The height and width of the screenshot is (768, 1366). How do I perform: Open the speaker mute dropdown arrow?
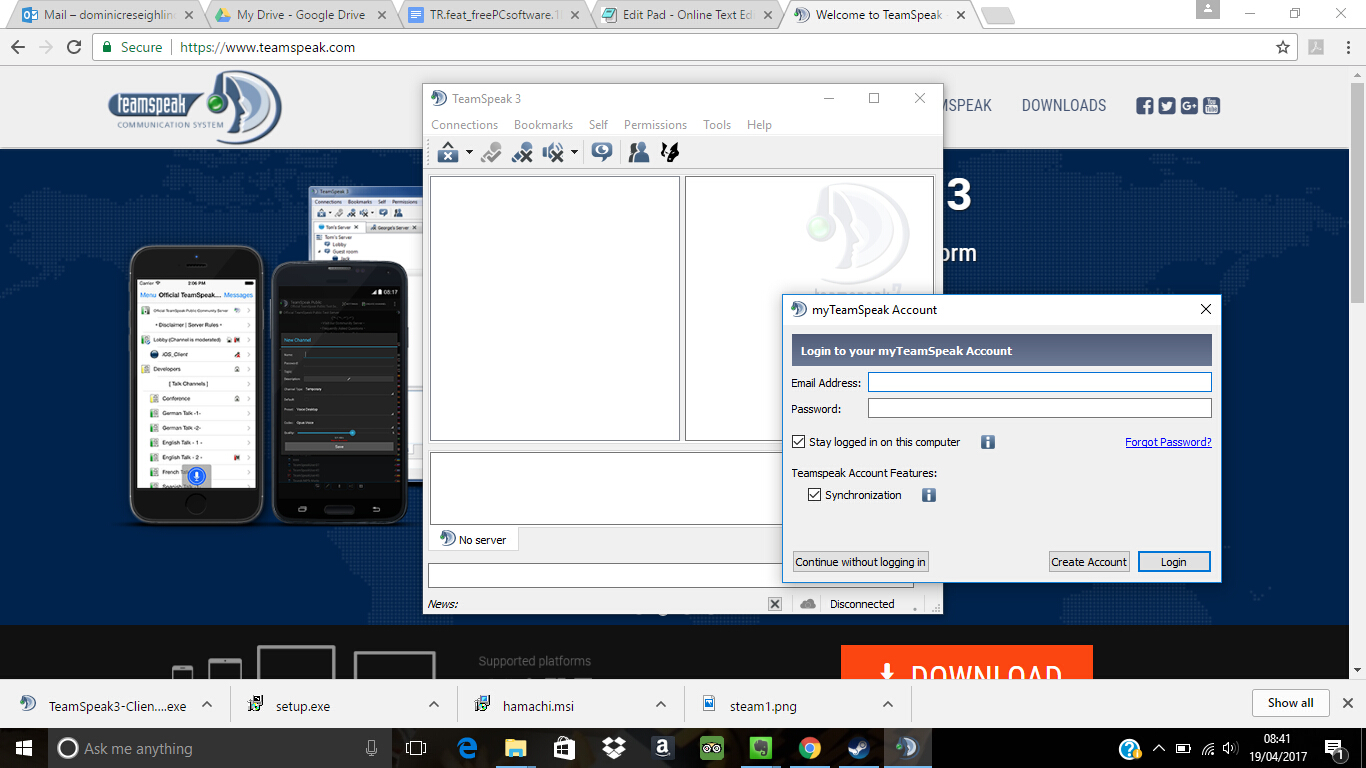point(574,152)
